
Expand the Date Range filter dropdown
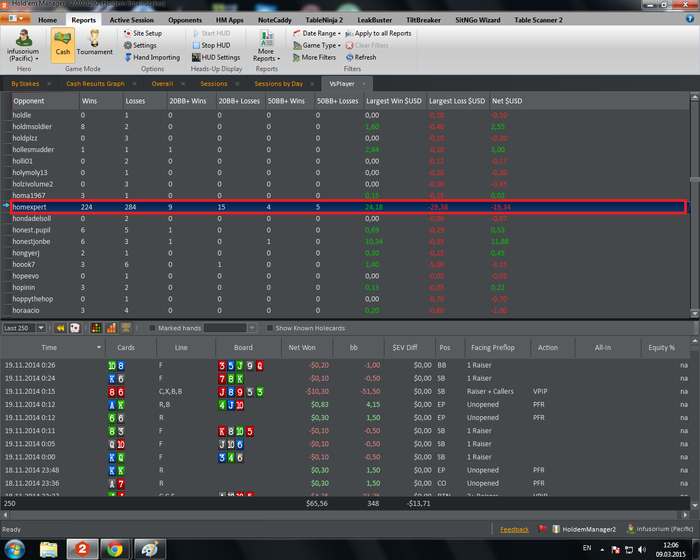point(339,33)
